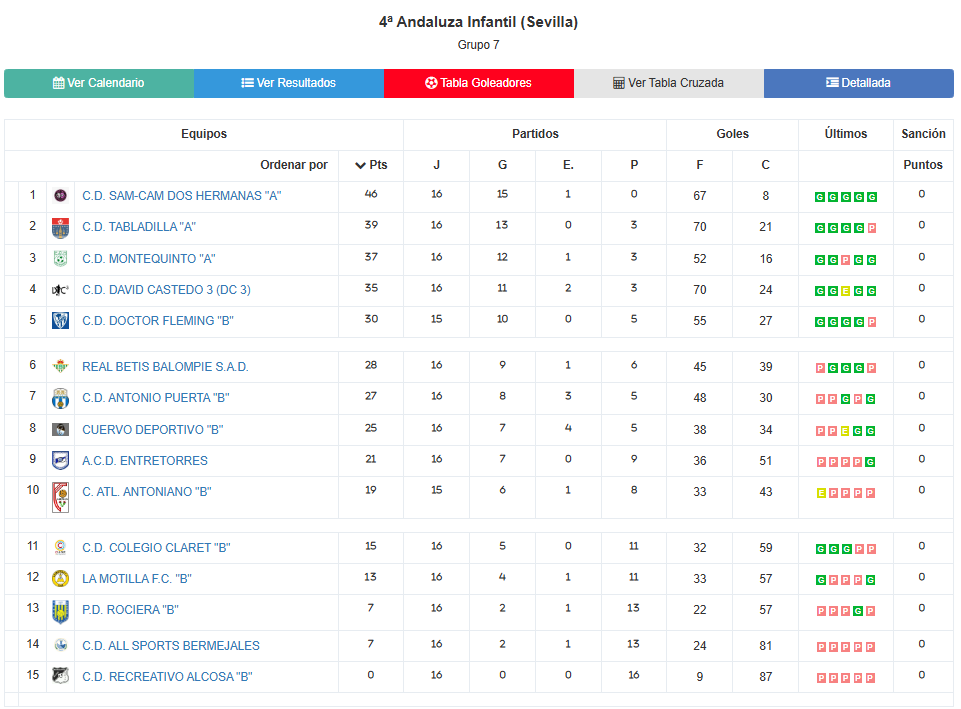The width and height of the screenshot is (961, 709).
Task: Click the C.D. COLEGIO CLARET "B" logo icon
Action: click(60, 548)
